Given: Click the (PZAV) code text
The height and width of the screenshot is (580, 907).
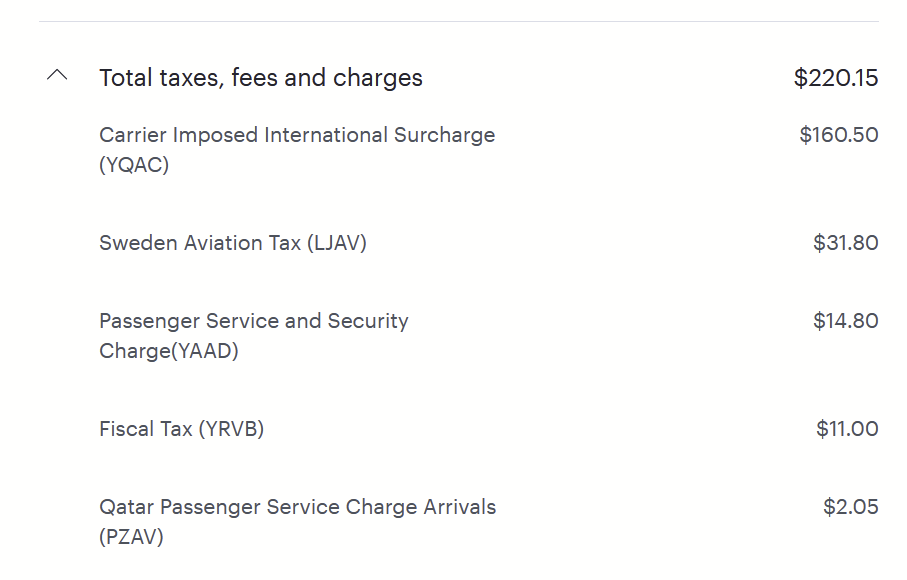Looking at the screenshot, I should pyautogui.click(x=131, y=537).
